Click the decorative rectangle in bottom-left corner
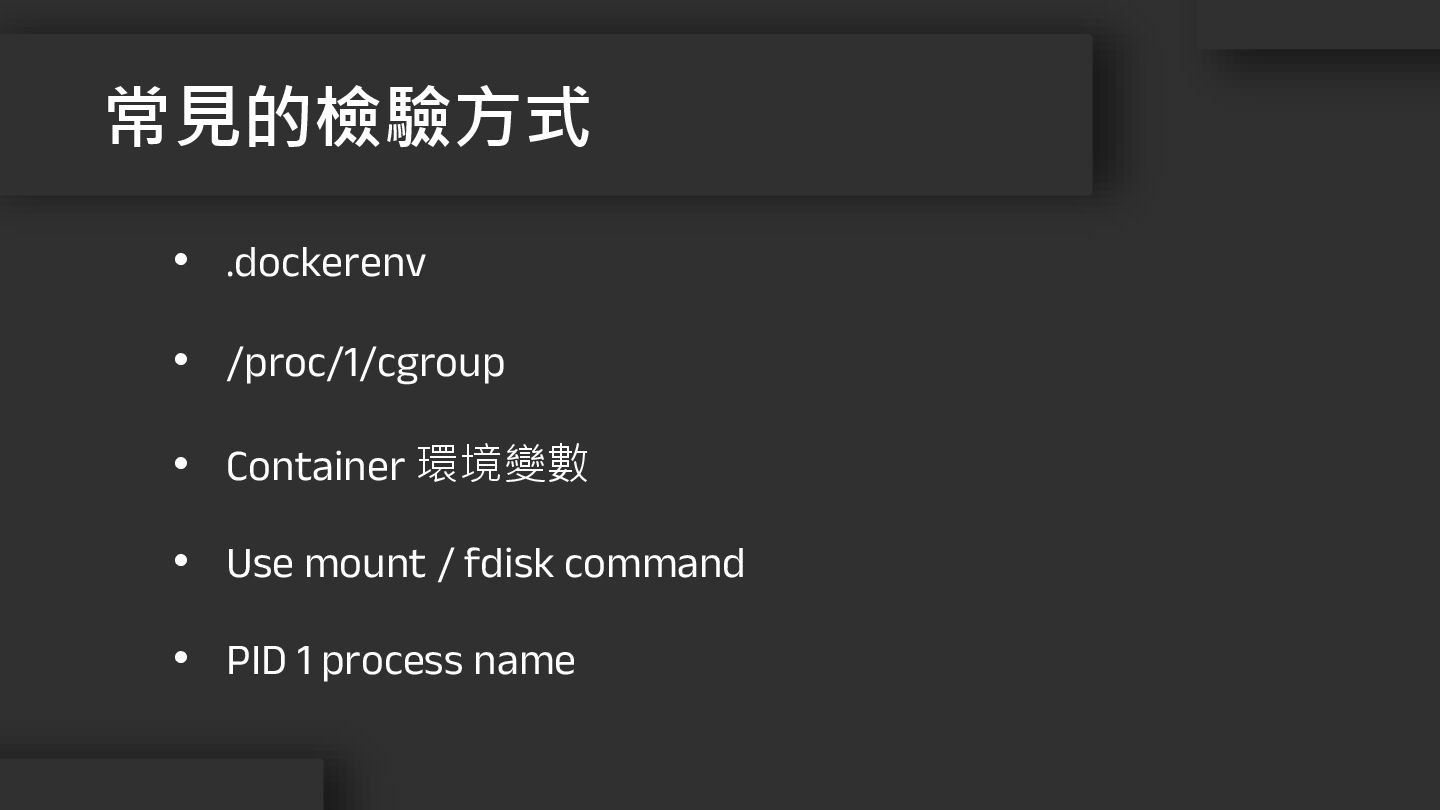1440x810 pixels. (160, 784)
